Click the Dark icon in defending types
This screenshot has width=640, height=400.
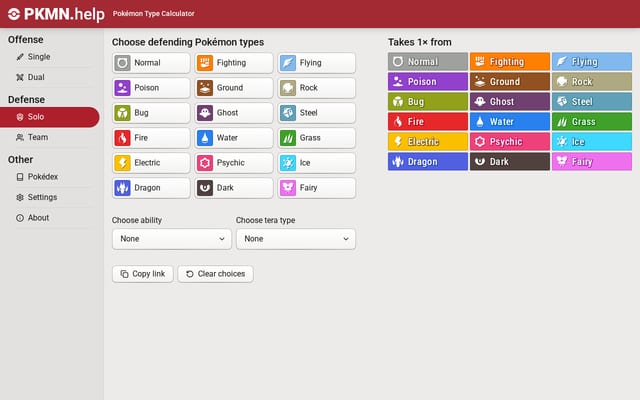(x=205, y=188)
